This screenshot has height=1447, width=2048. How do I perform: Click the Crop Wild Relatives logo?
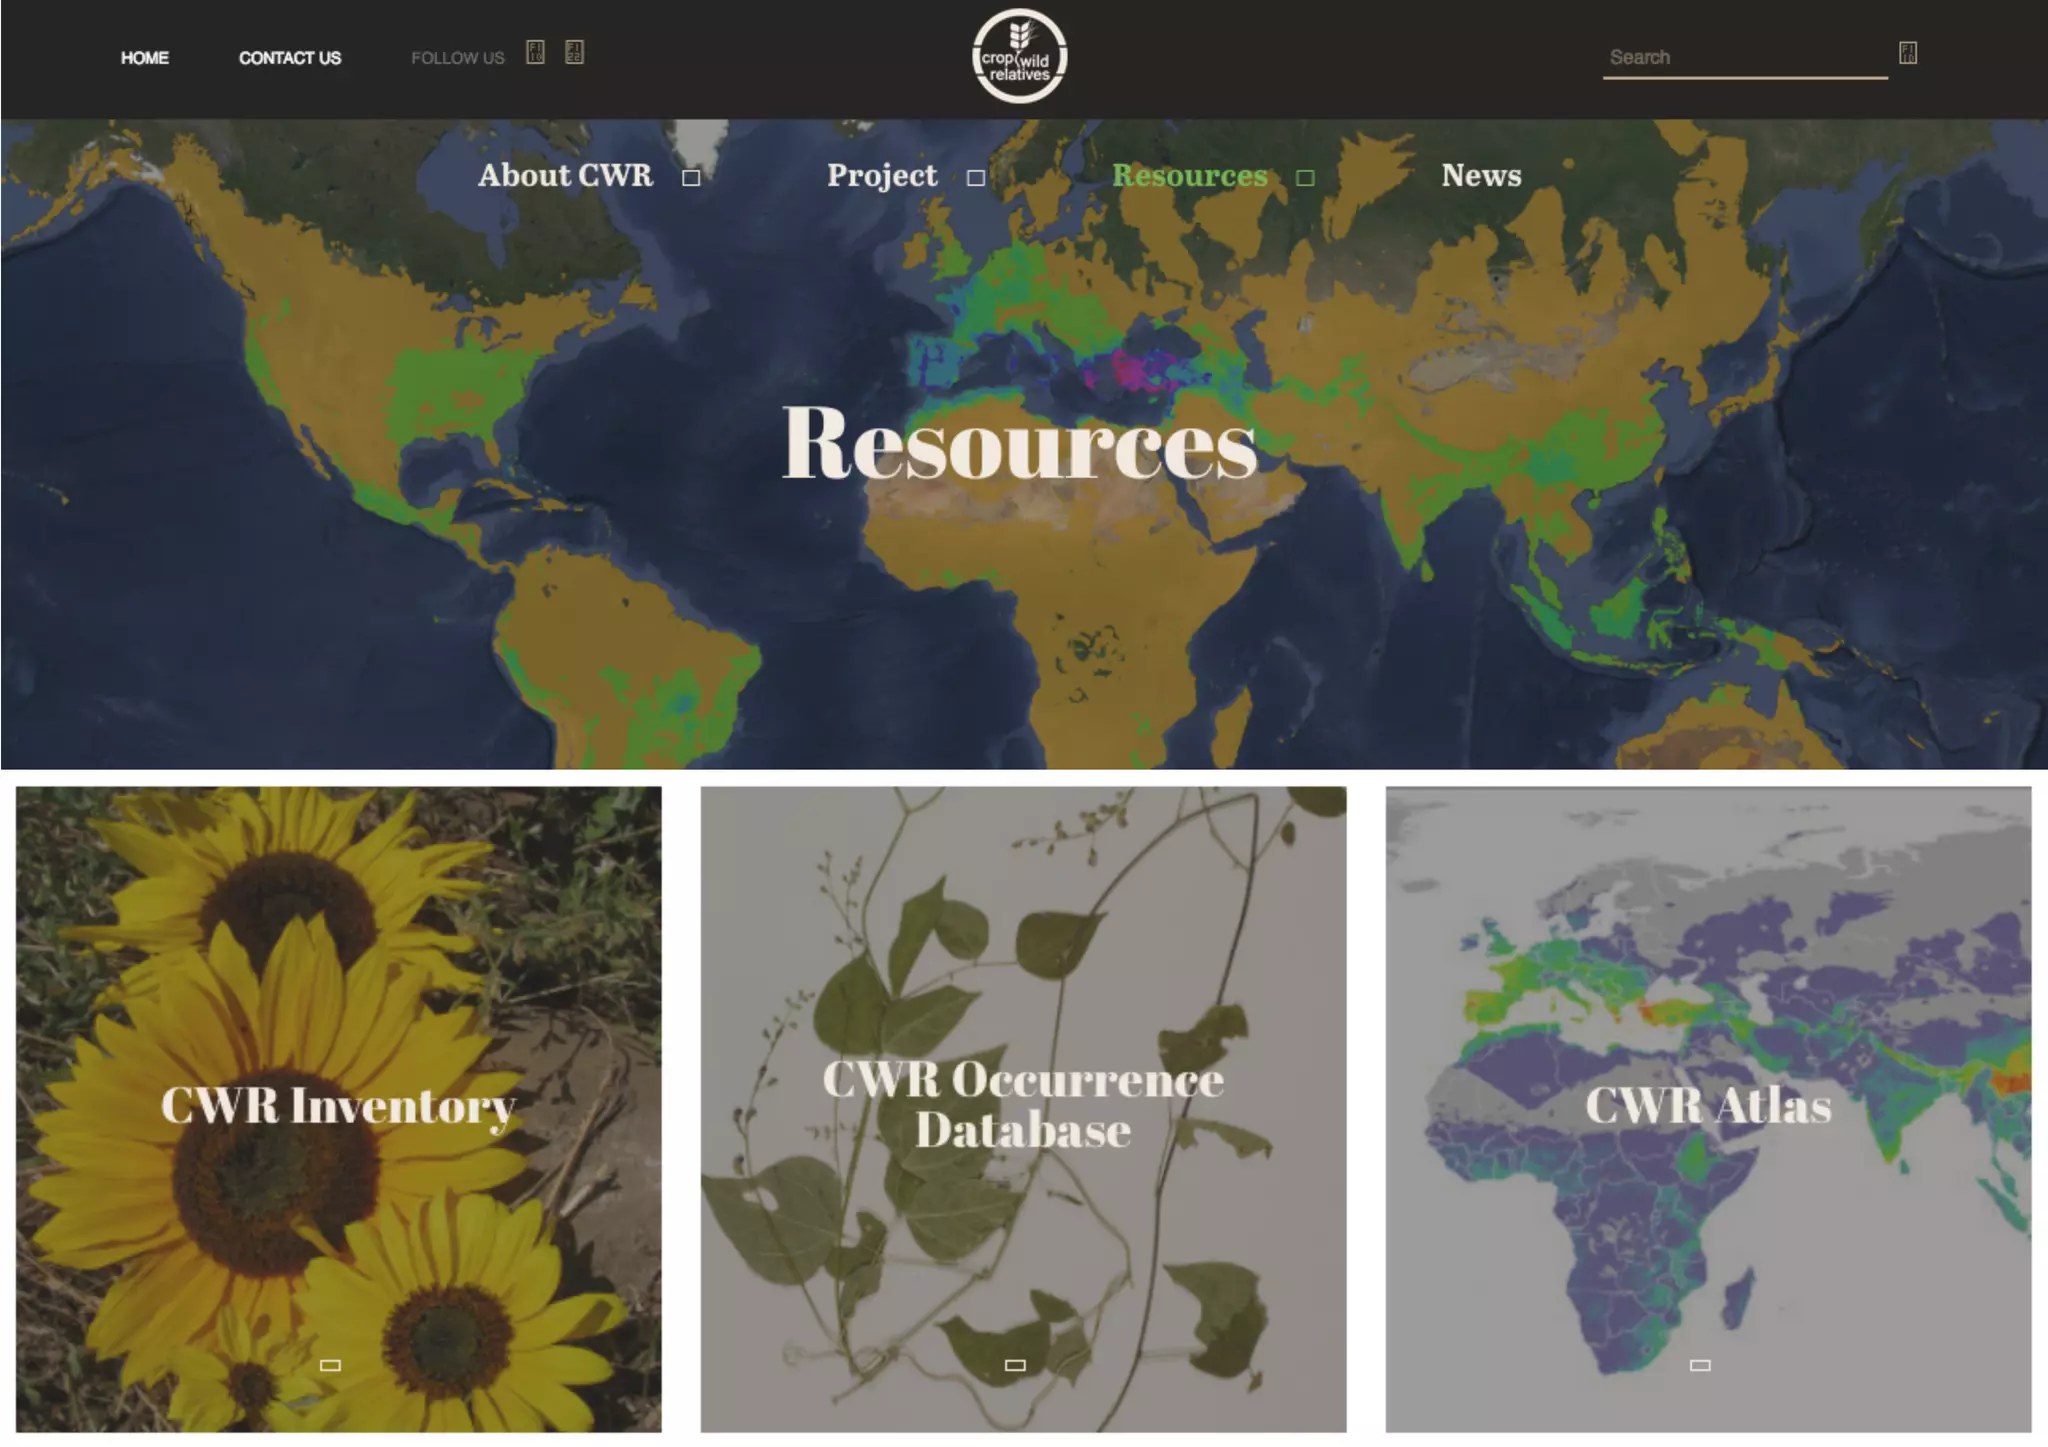(1019, 57)
